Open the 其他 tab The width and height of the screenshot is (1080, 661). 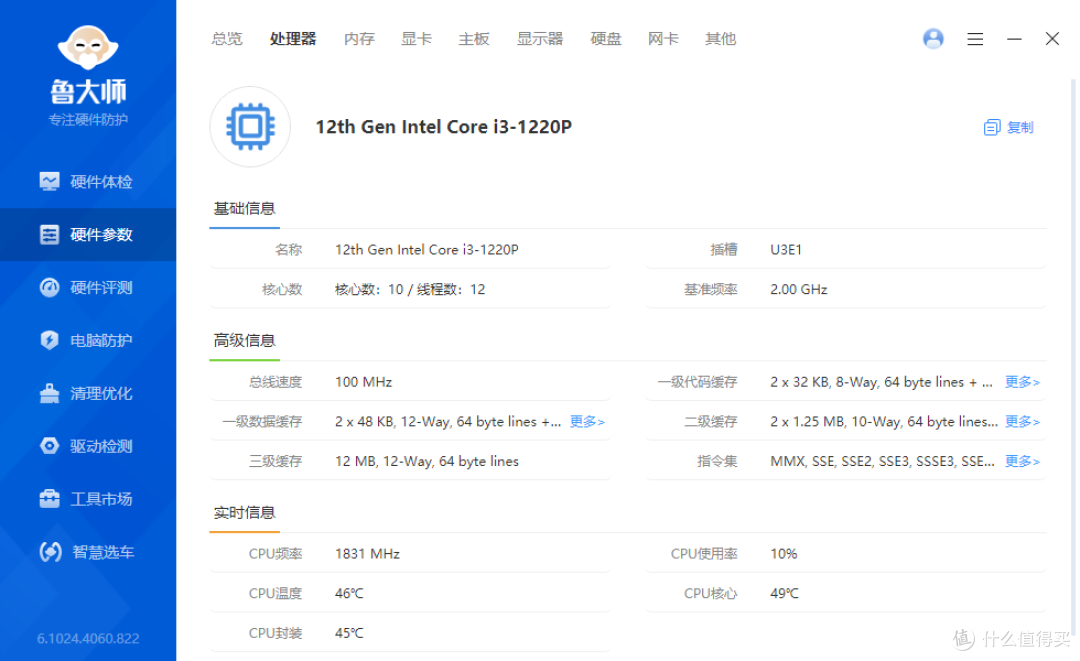coord(720,39)
